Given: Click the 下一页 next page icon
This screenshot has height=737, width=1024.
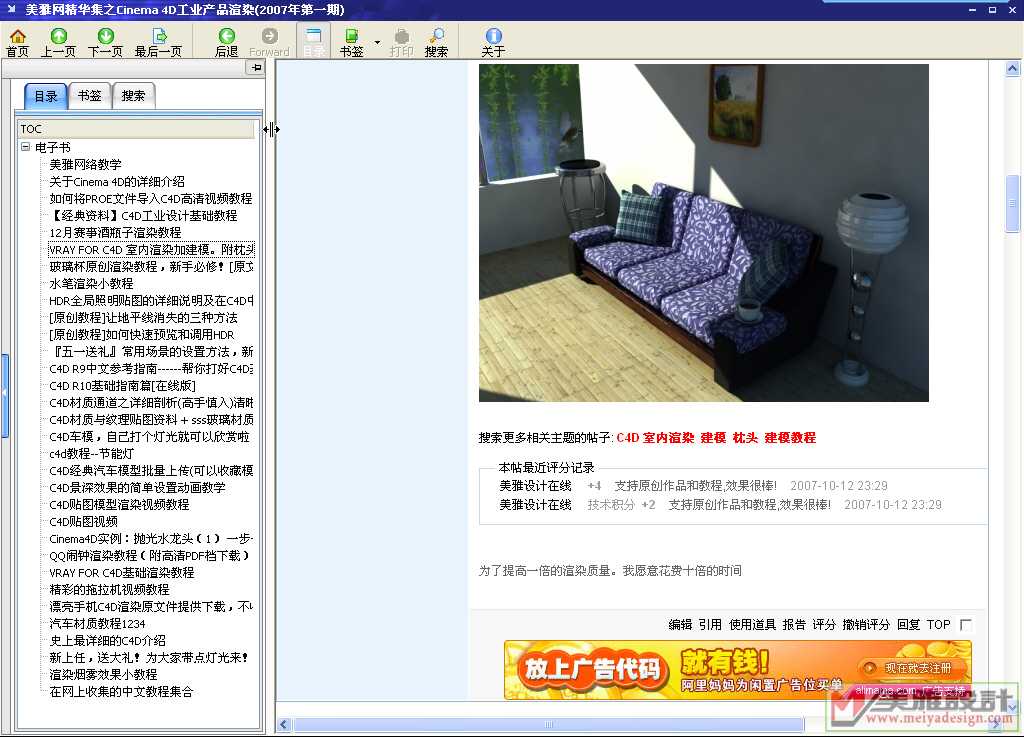Looking at the screenshot, I should coord(105,36).
